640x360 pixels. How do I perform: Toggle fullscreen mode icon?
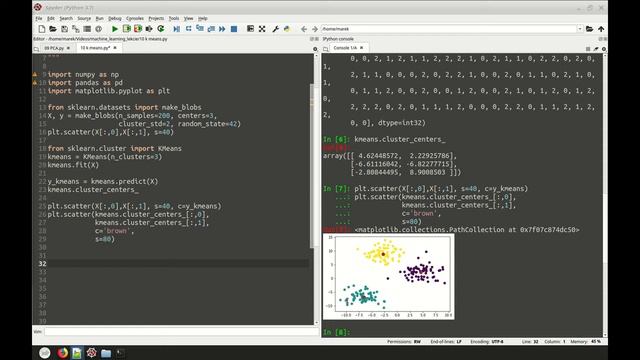262,29
